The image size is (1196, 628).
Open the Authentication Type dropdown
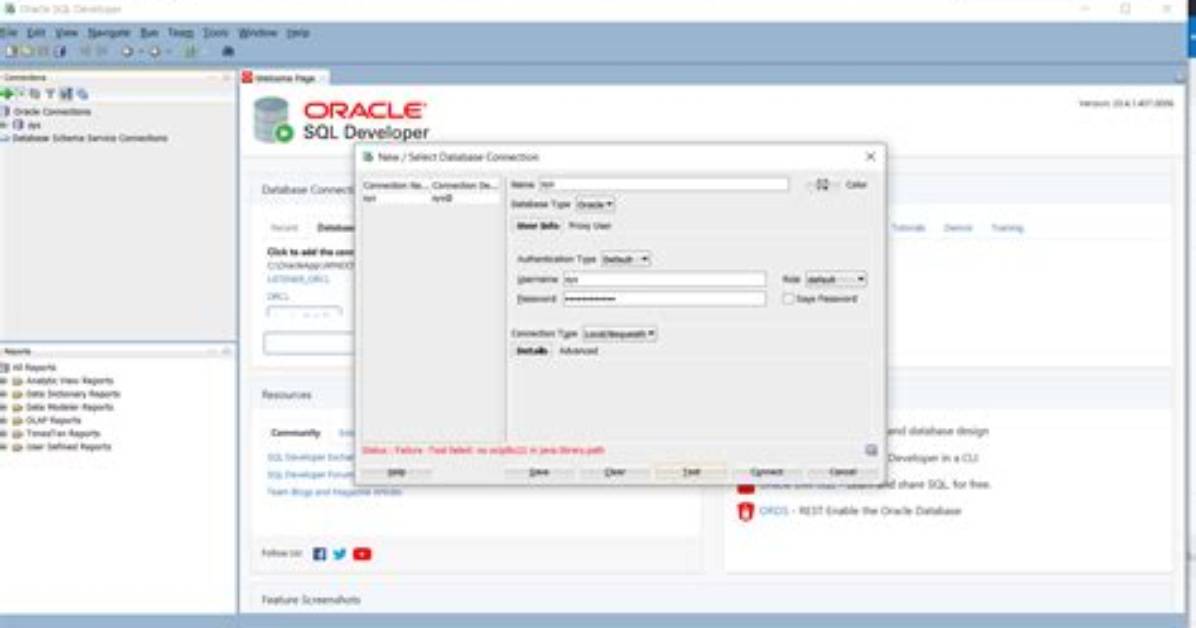pos(625,259)
